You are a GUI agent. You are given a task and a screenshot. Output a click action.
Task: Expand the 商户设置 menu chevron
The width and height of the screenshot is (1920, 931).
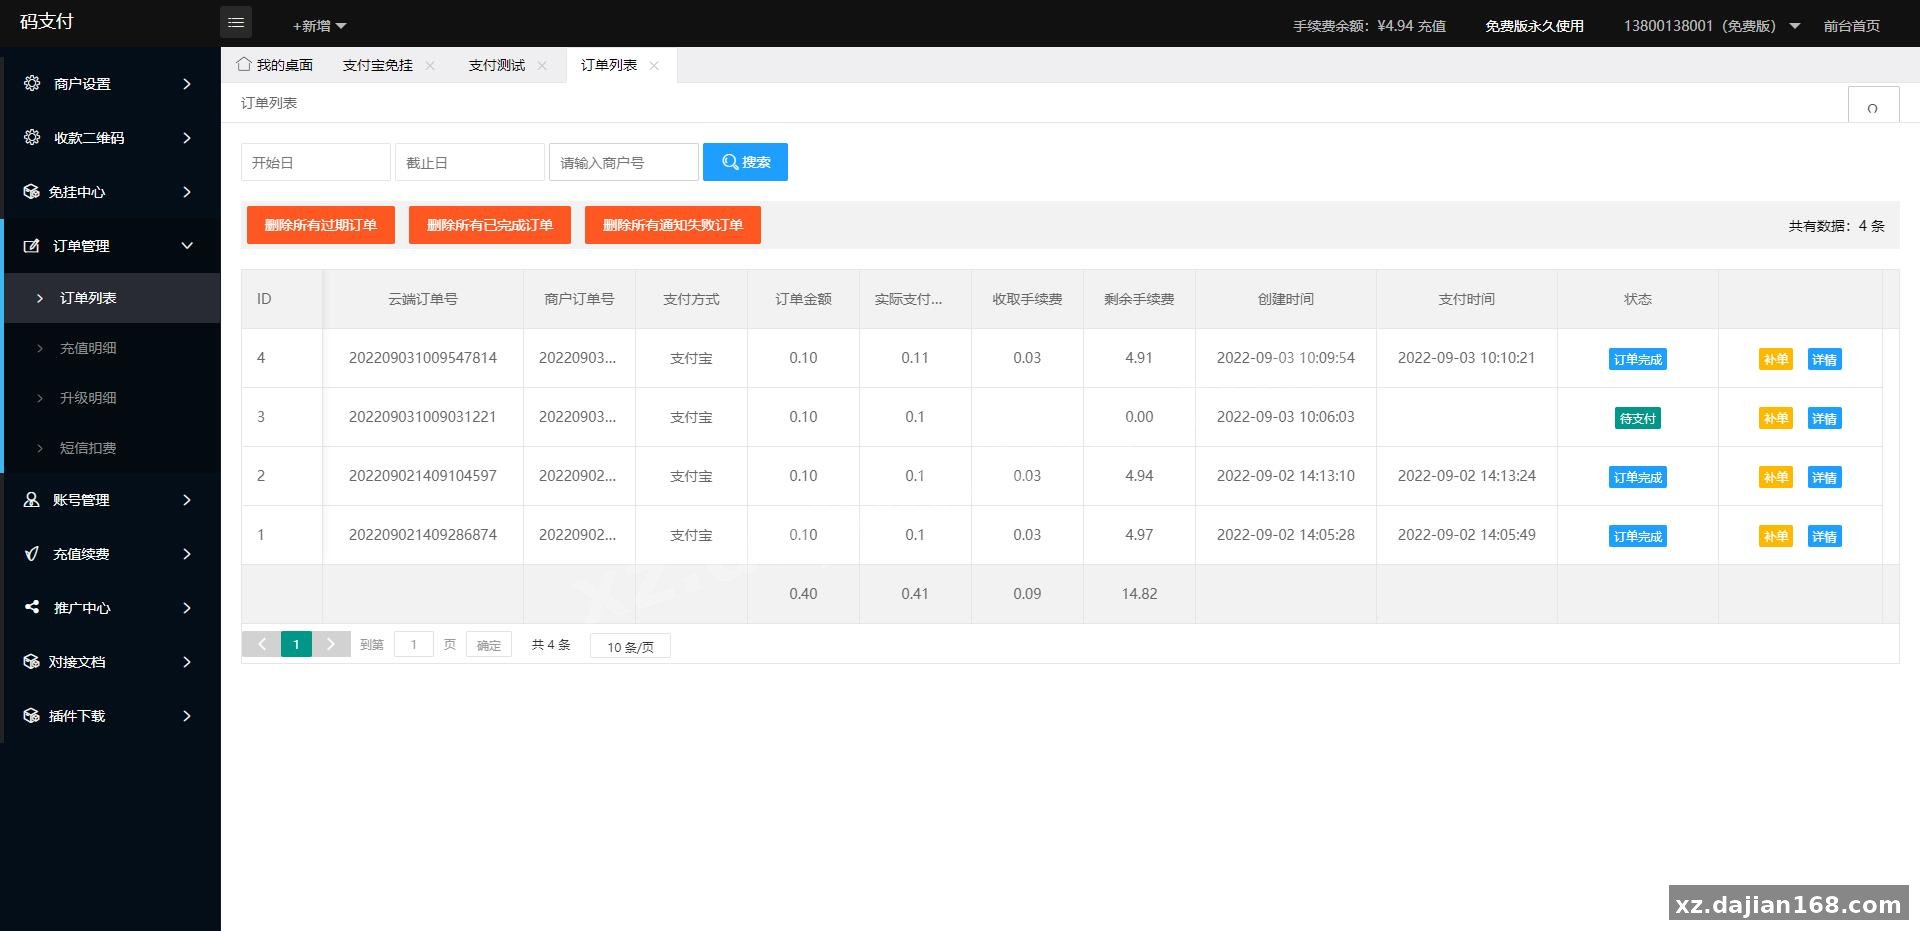pos(187,84)
